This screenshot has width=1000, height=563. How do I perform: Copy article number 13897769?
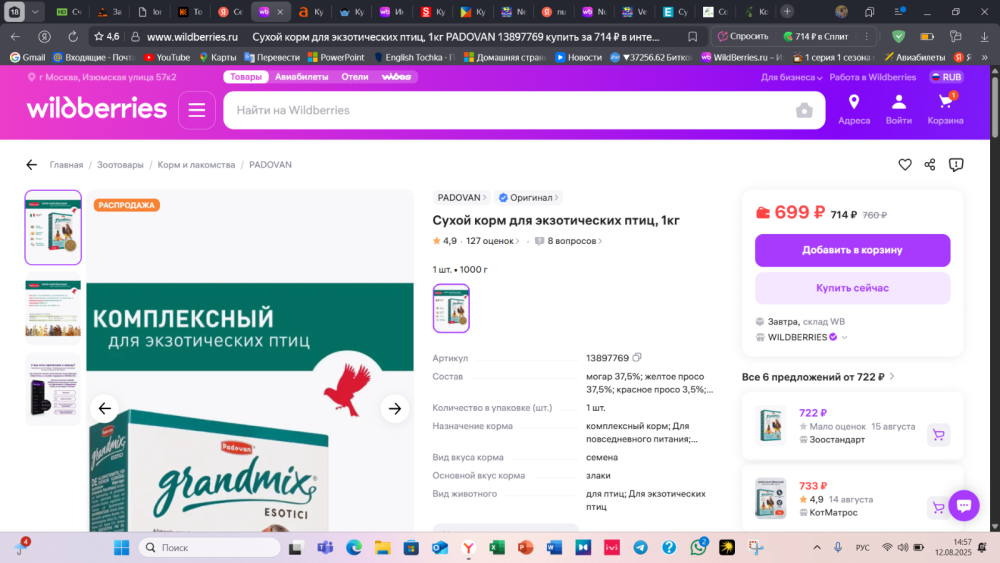click(636, 358)
